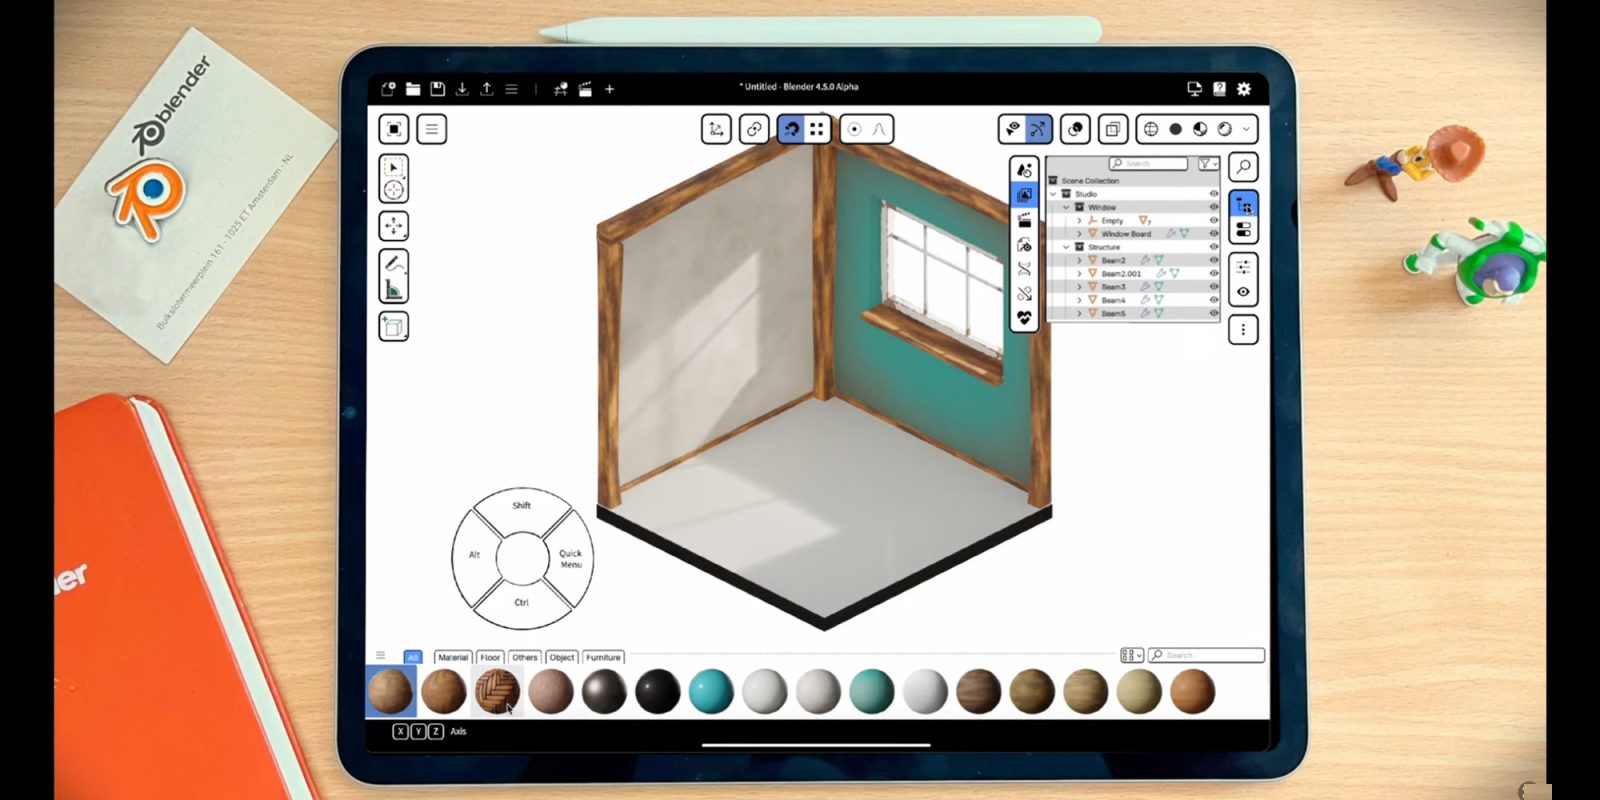Click the magnifier search button on right
The image size is (1600, 800).
pyautogui.click(x=1243, y=167)
